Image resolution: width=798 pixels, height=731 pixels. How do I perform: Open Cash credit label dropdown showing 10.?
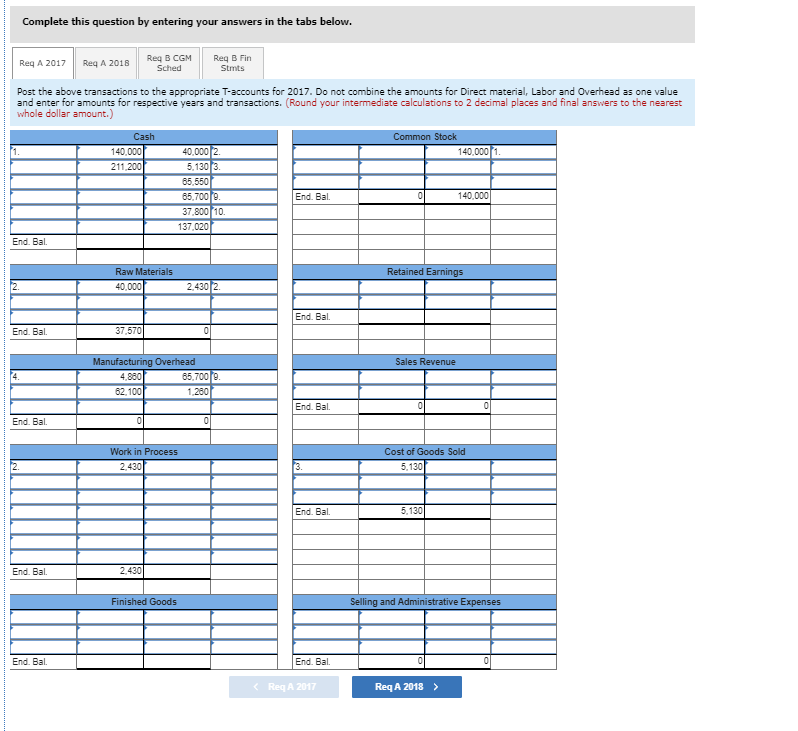(x=244, y=212)
